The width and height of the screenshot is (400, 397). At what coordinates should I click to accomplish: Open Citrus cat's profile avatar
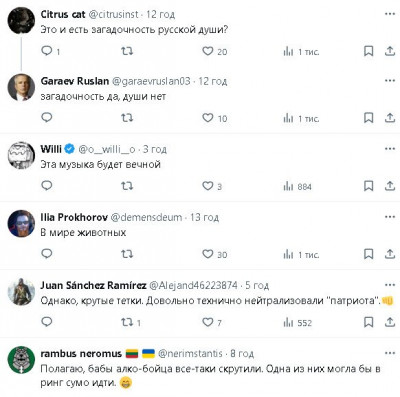(21, 21)
